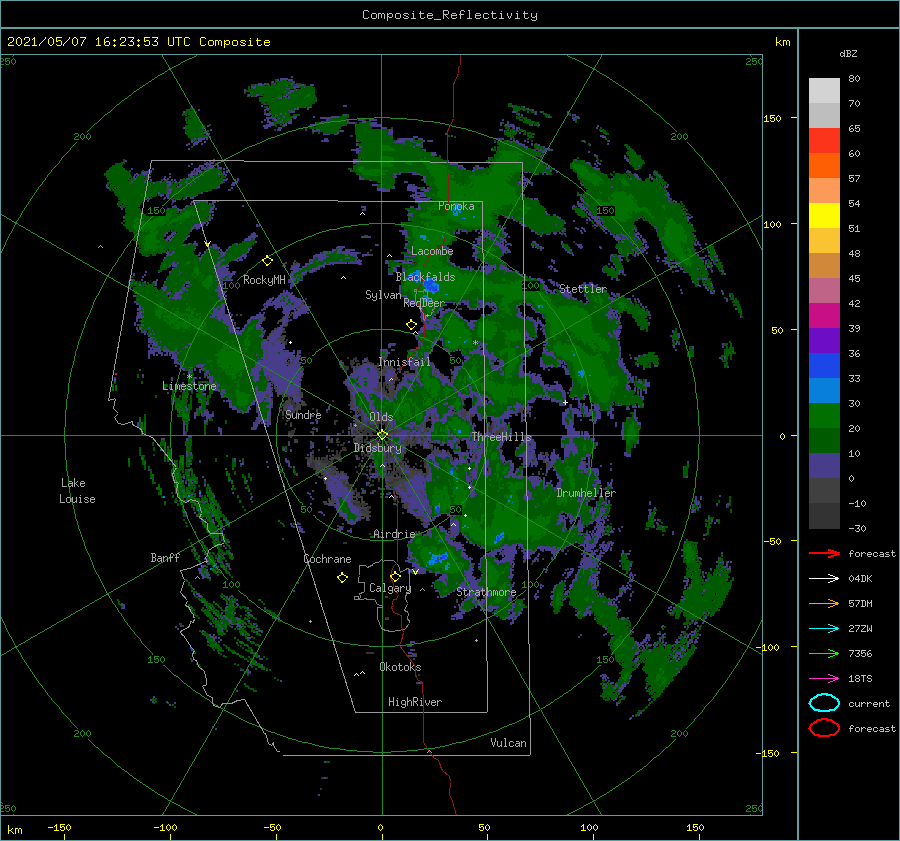Screen dimensions: 900x841
Task: Click the cyan 27ZW arrow in the legend
Action: [x=824, y=629]
